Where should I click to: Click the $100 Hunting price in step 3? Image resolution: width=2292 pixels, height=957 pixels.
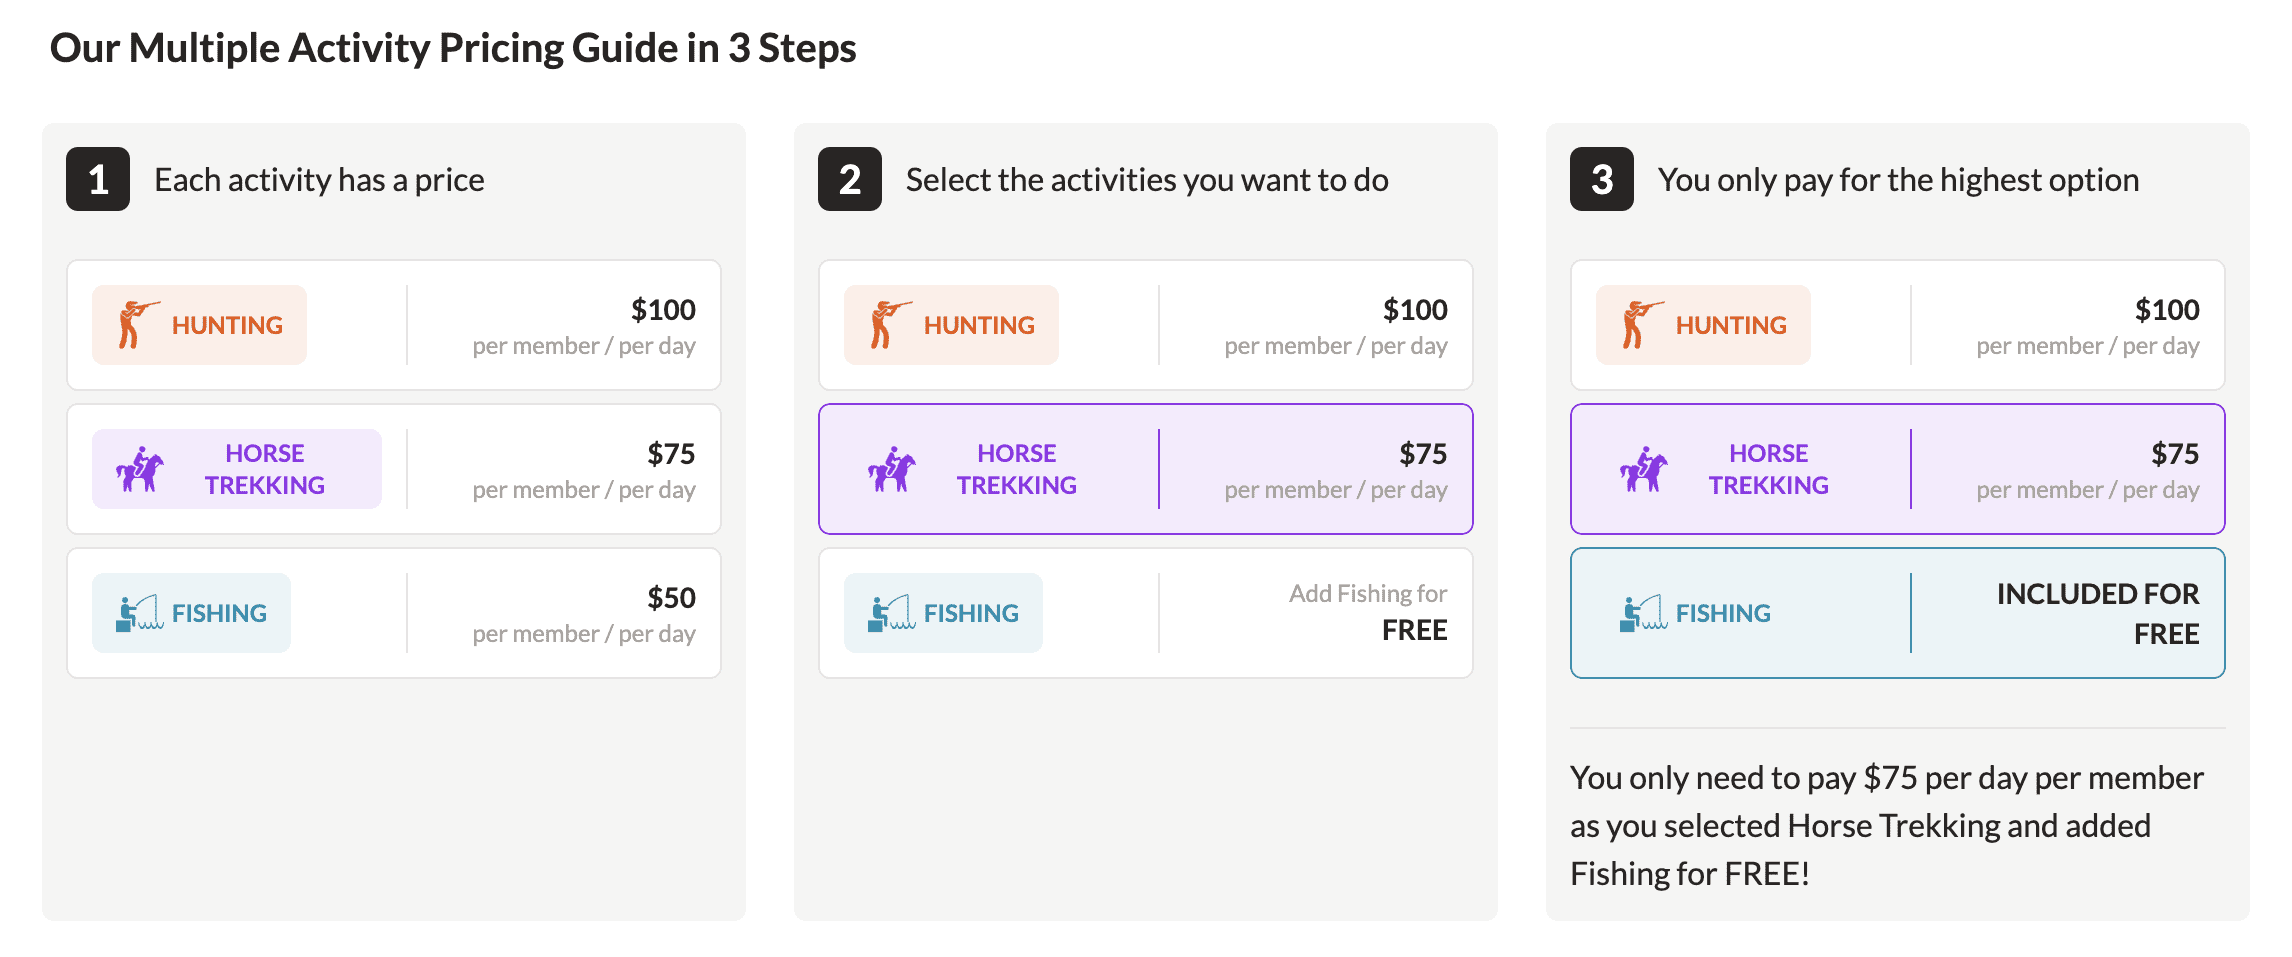click(2167, 310)
